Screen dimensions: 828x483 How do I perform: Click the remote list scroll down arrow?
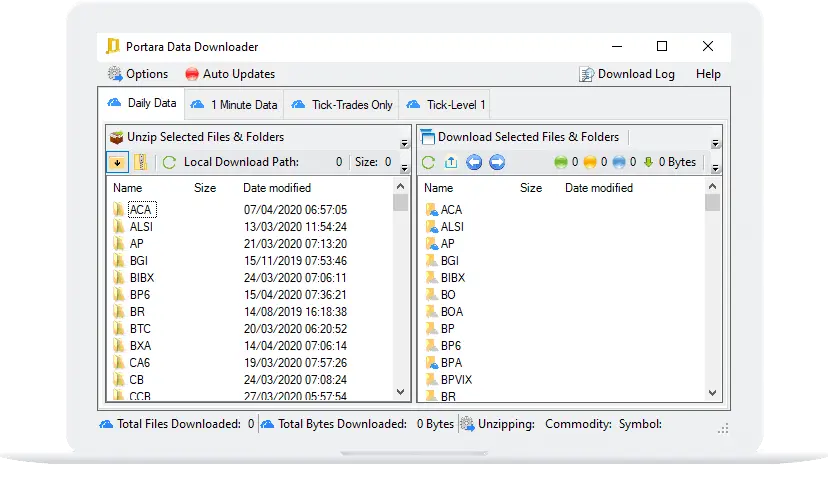[x=712, y=393]
